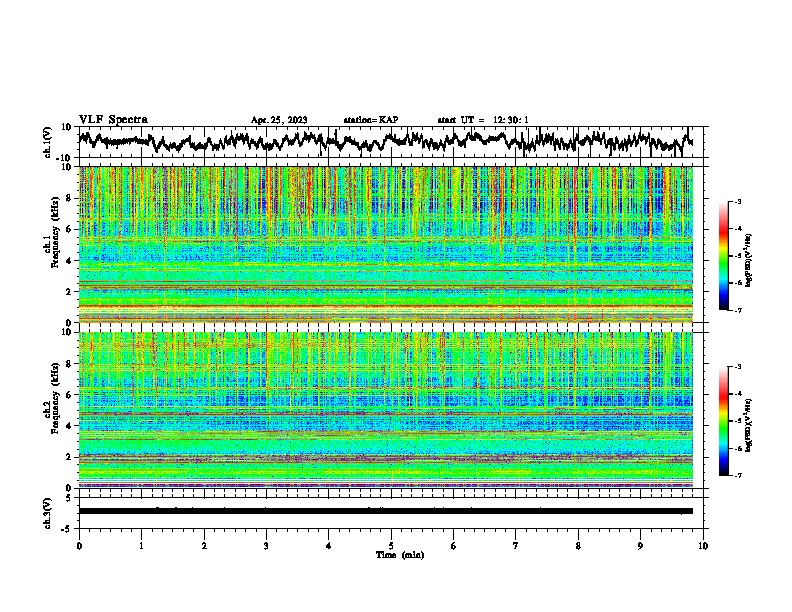Click the '-7' label on ch.1 colorbar
Image resolution: width=792 pixels, height=612 pixels.
tap(738, 310)
